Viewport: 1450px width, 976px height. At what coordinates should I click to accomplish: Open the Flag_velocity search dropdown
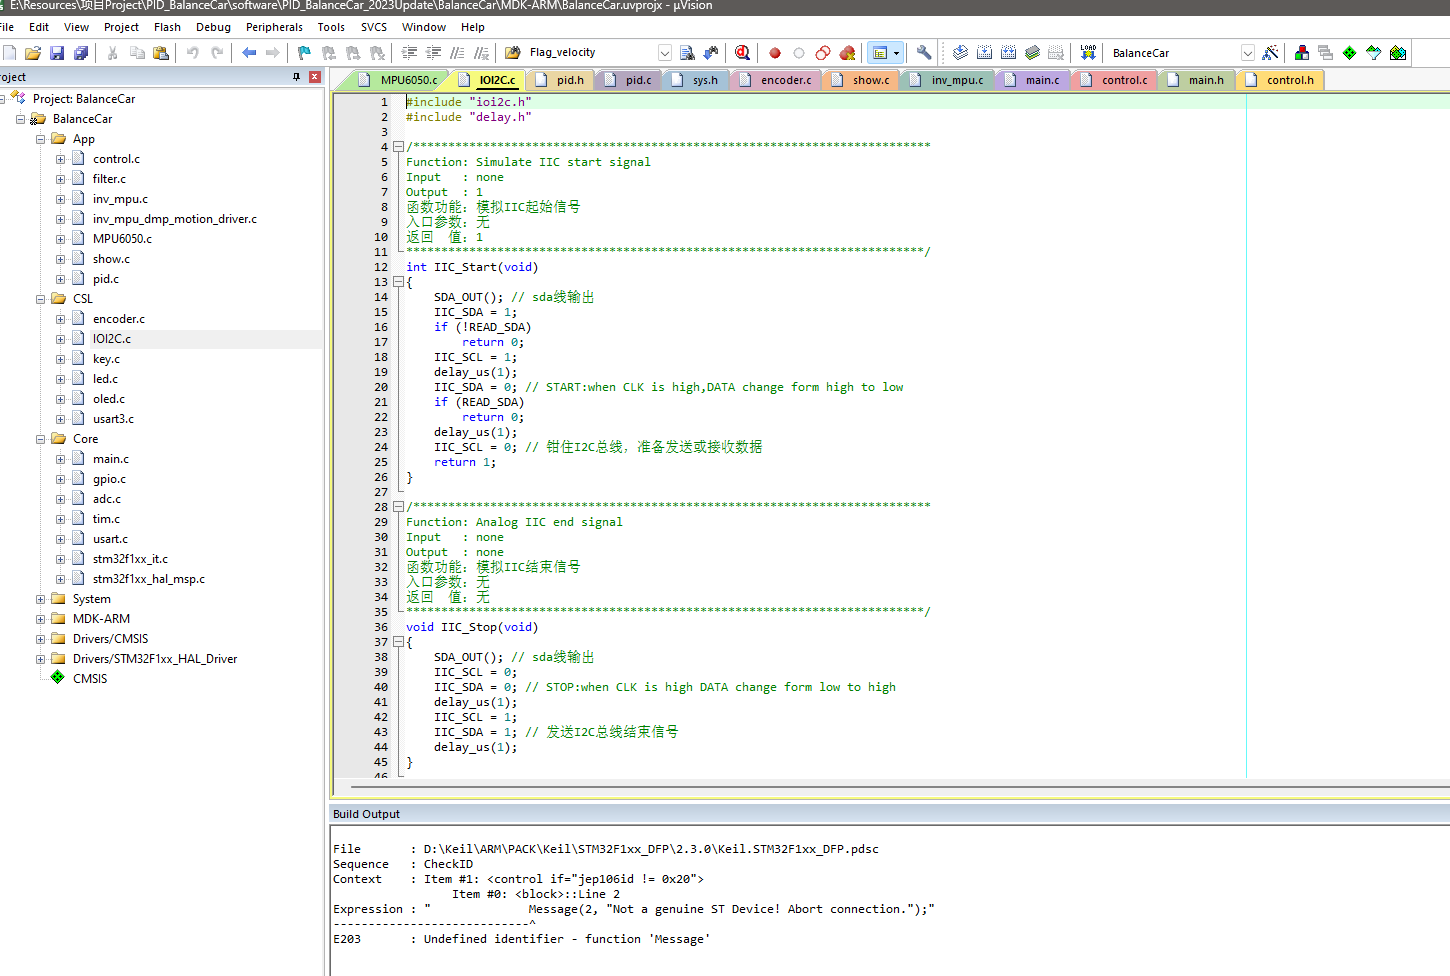pyautogui.click(x=665, y=53)
